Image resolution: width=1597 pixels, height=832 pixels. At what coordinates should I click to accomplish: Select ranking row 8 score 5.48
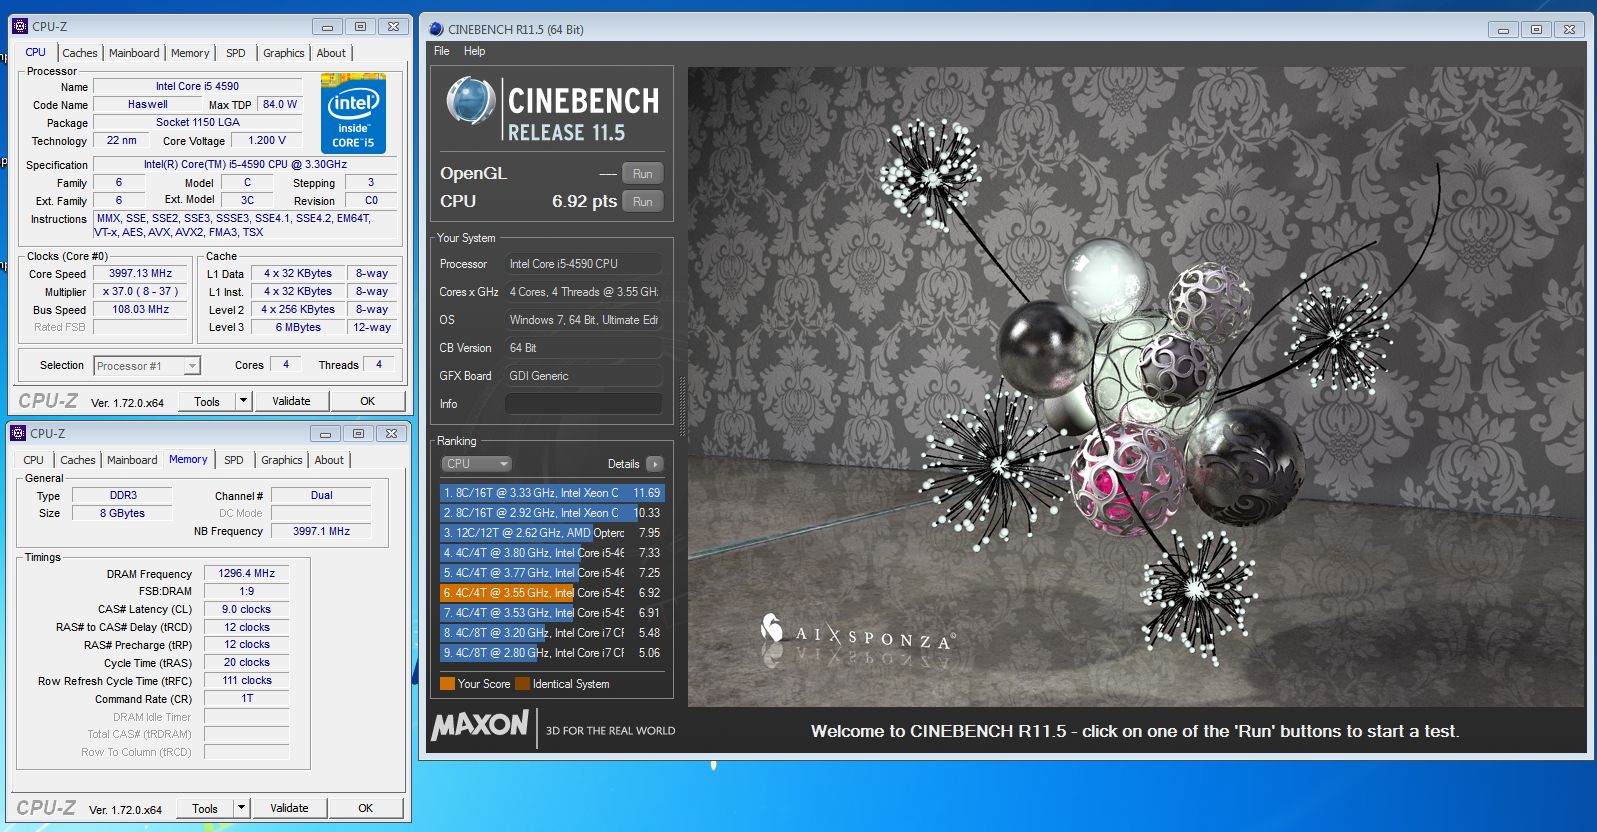click(x=552, y=633)
